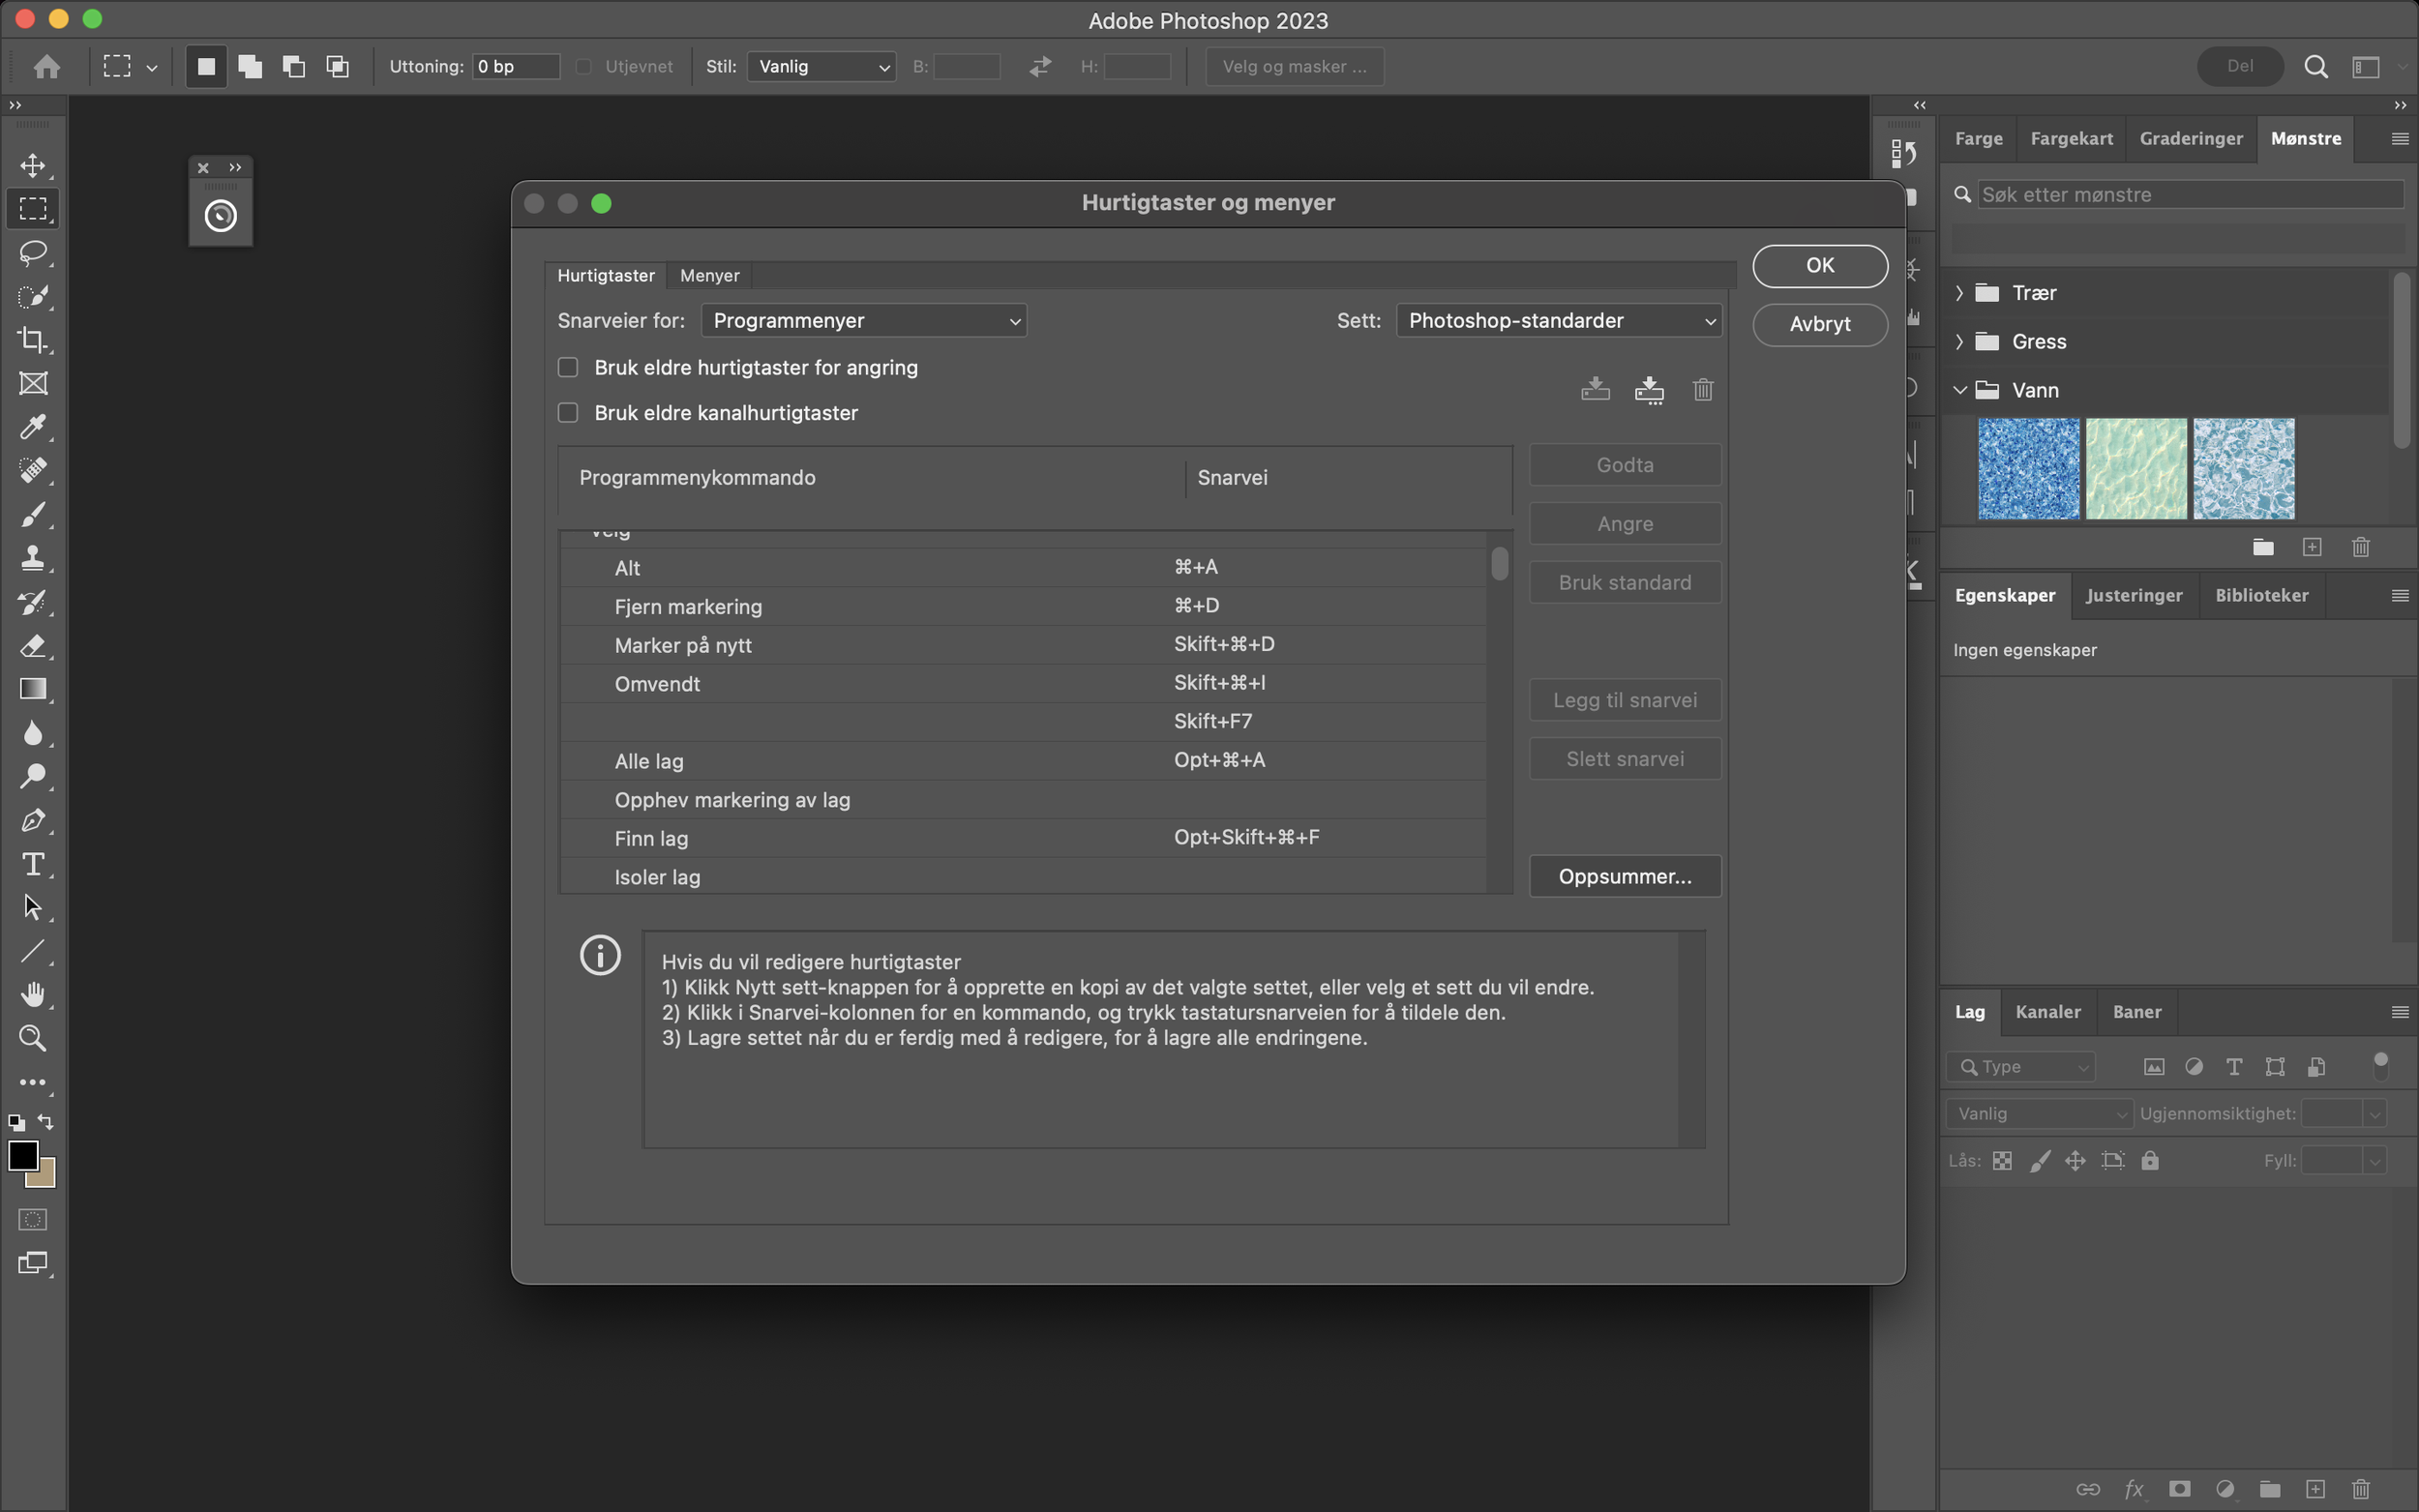Screen dimensions: 2419x1512
Task: Switch to the Graderinger tab
Action: 2191,139
